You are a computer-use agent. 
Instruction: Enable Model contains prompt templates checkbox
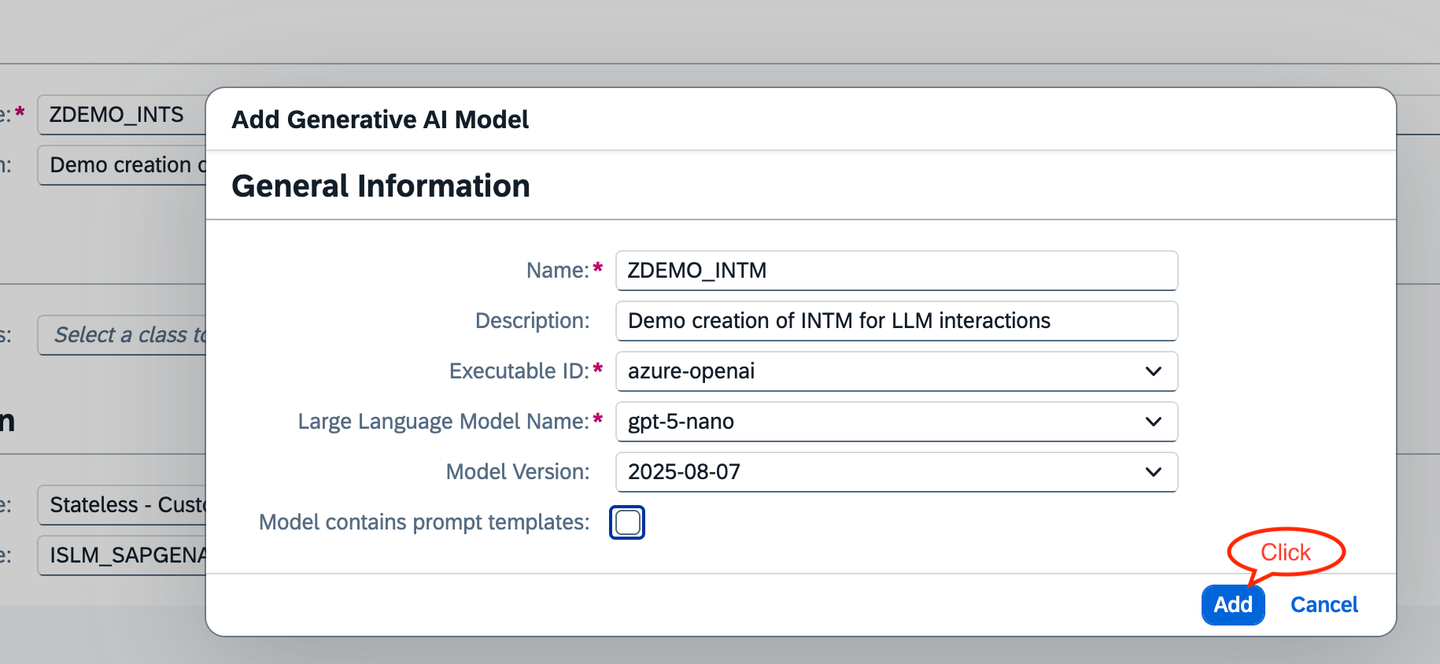point(627,522)
